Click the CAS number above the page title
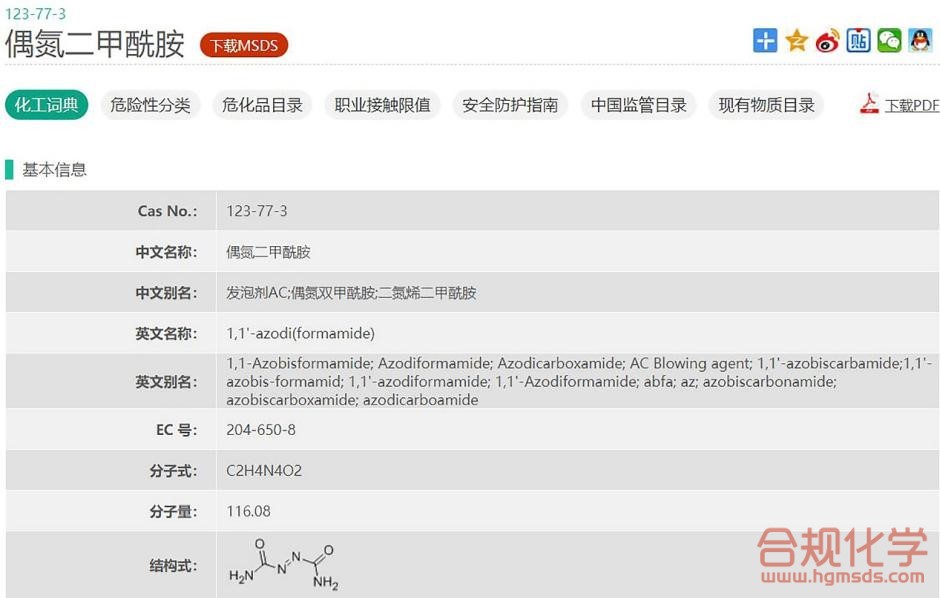 pos(35,14)
